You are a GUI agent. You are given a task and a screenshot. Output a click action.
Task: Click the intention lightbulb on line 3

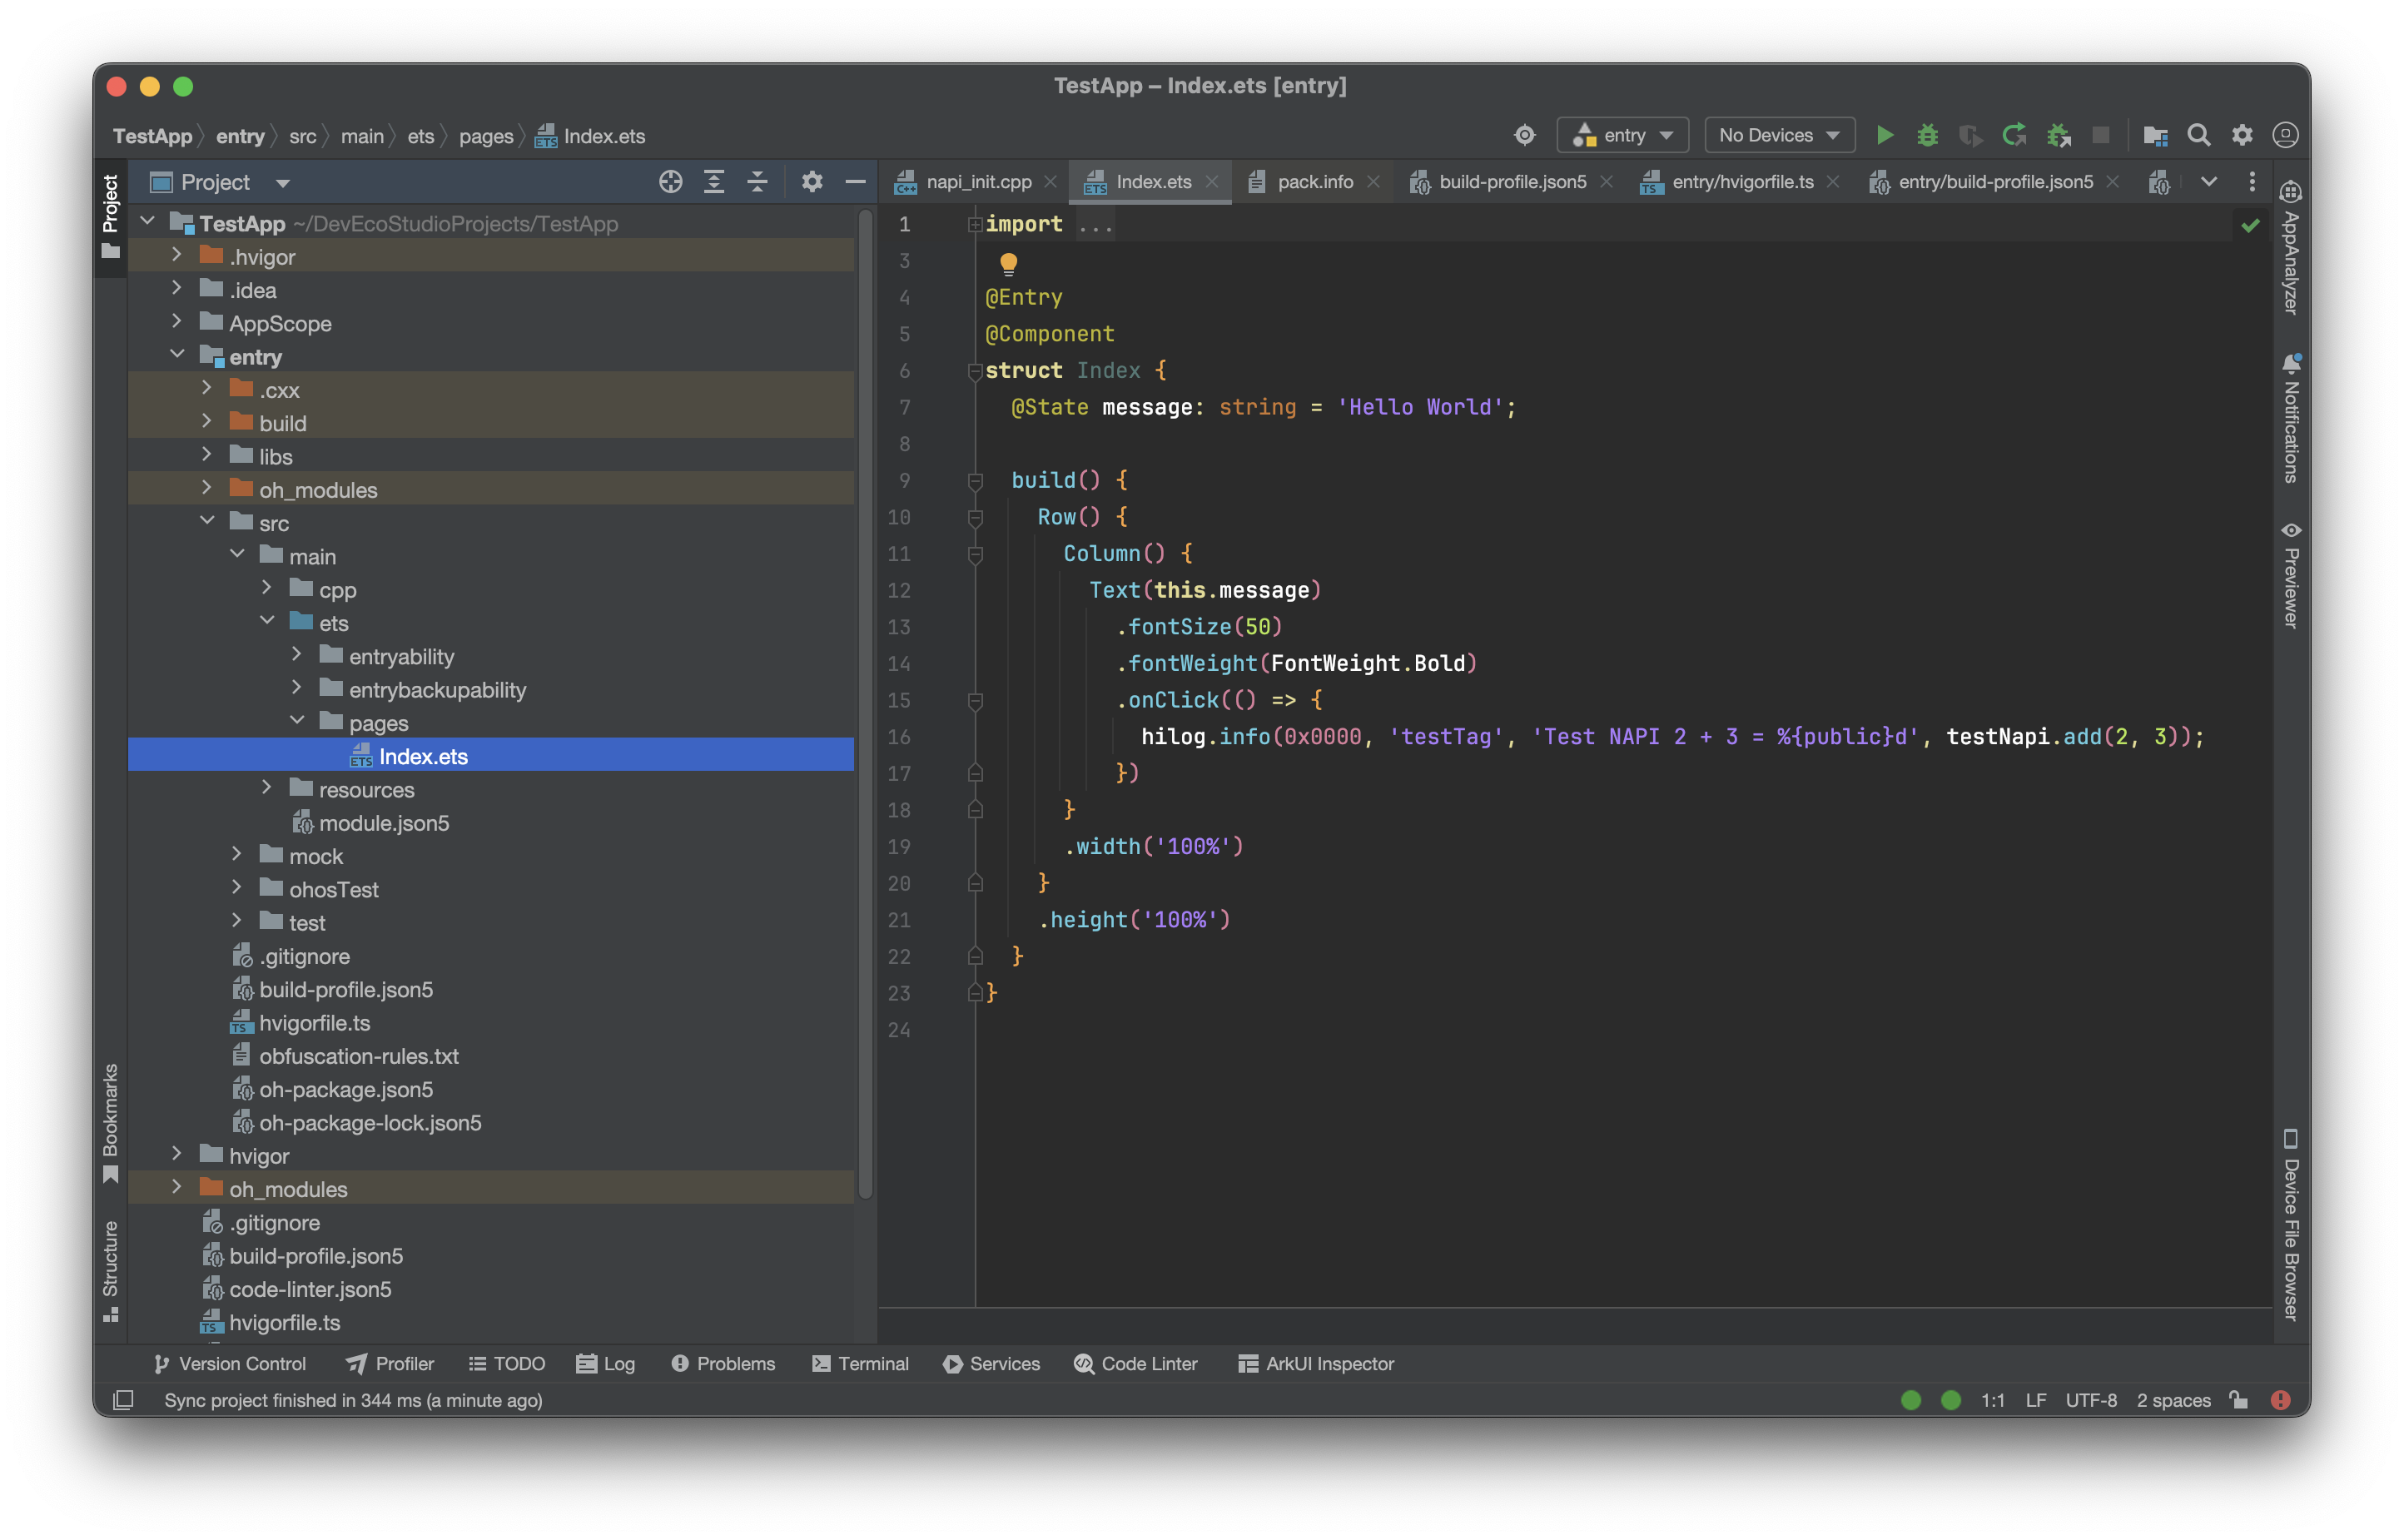pyautogui.click(x=1008, y=263)
